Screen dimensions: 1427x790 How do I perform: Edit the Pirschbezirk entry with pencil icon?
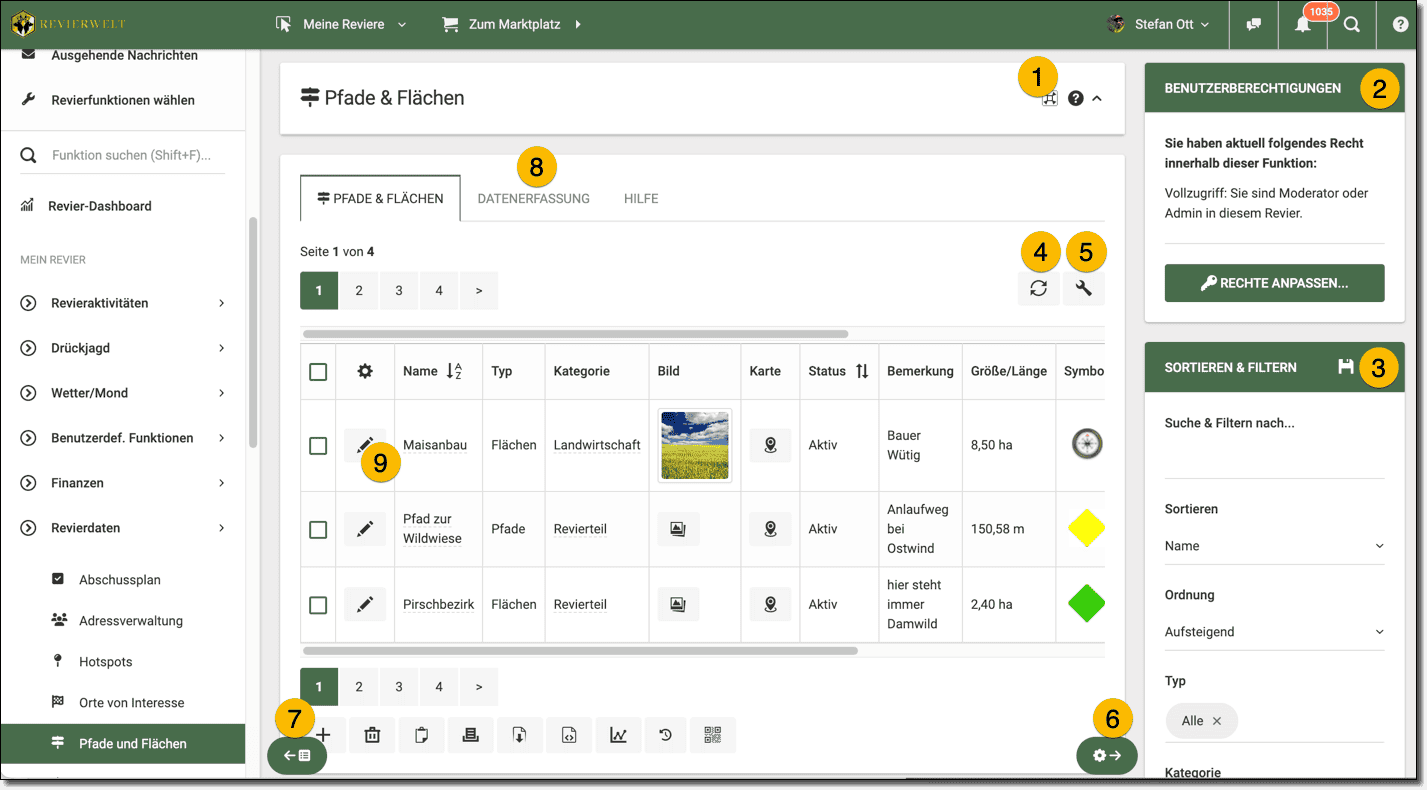tap(365, 604)
